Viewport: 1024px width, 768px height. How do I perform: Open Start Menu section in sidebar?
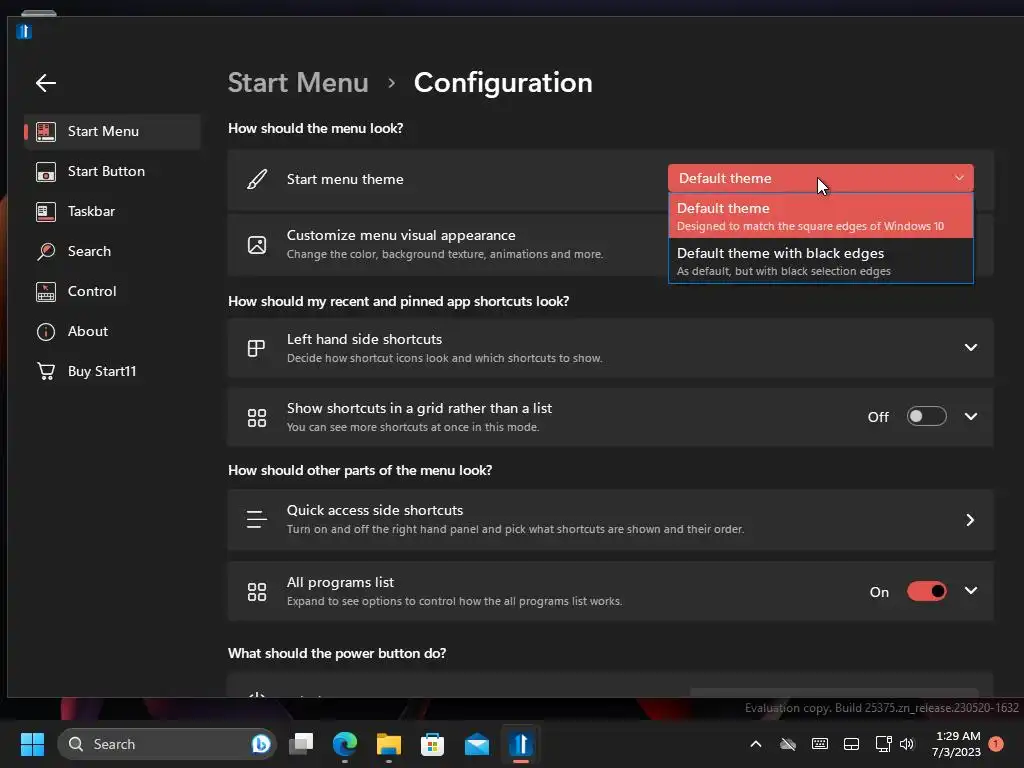(112, 131)
